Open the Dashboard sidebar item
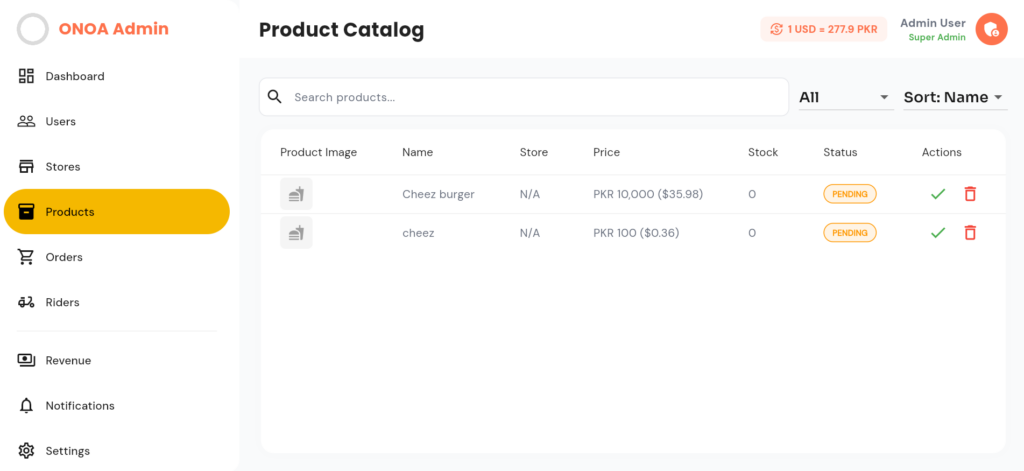Screen dimensions: 1024x471 [x=116, y=76]
